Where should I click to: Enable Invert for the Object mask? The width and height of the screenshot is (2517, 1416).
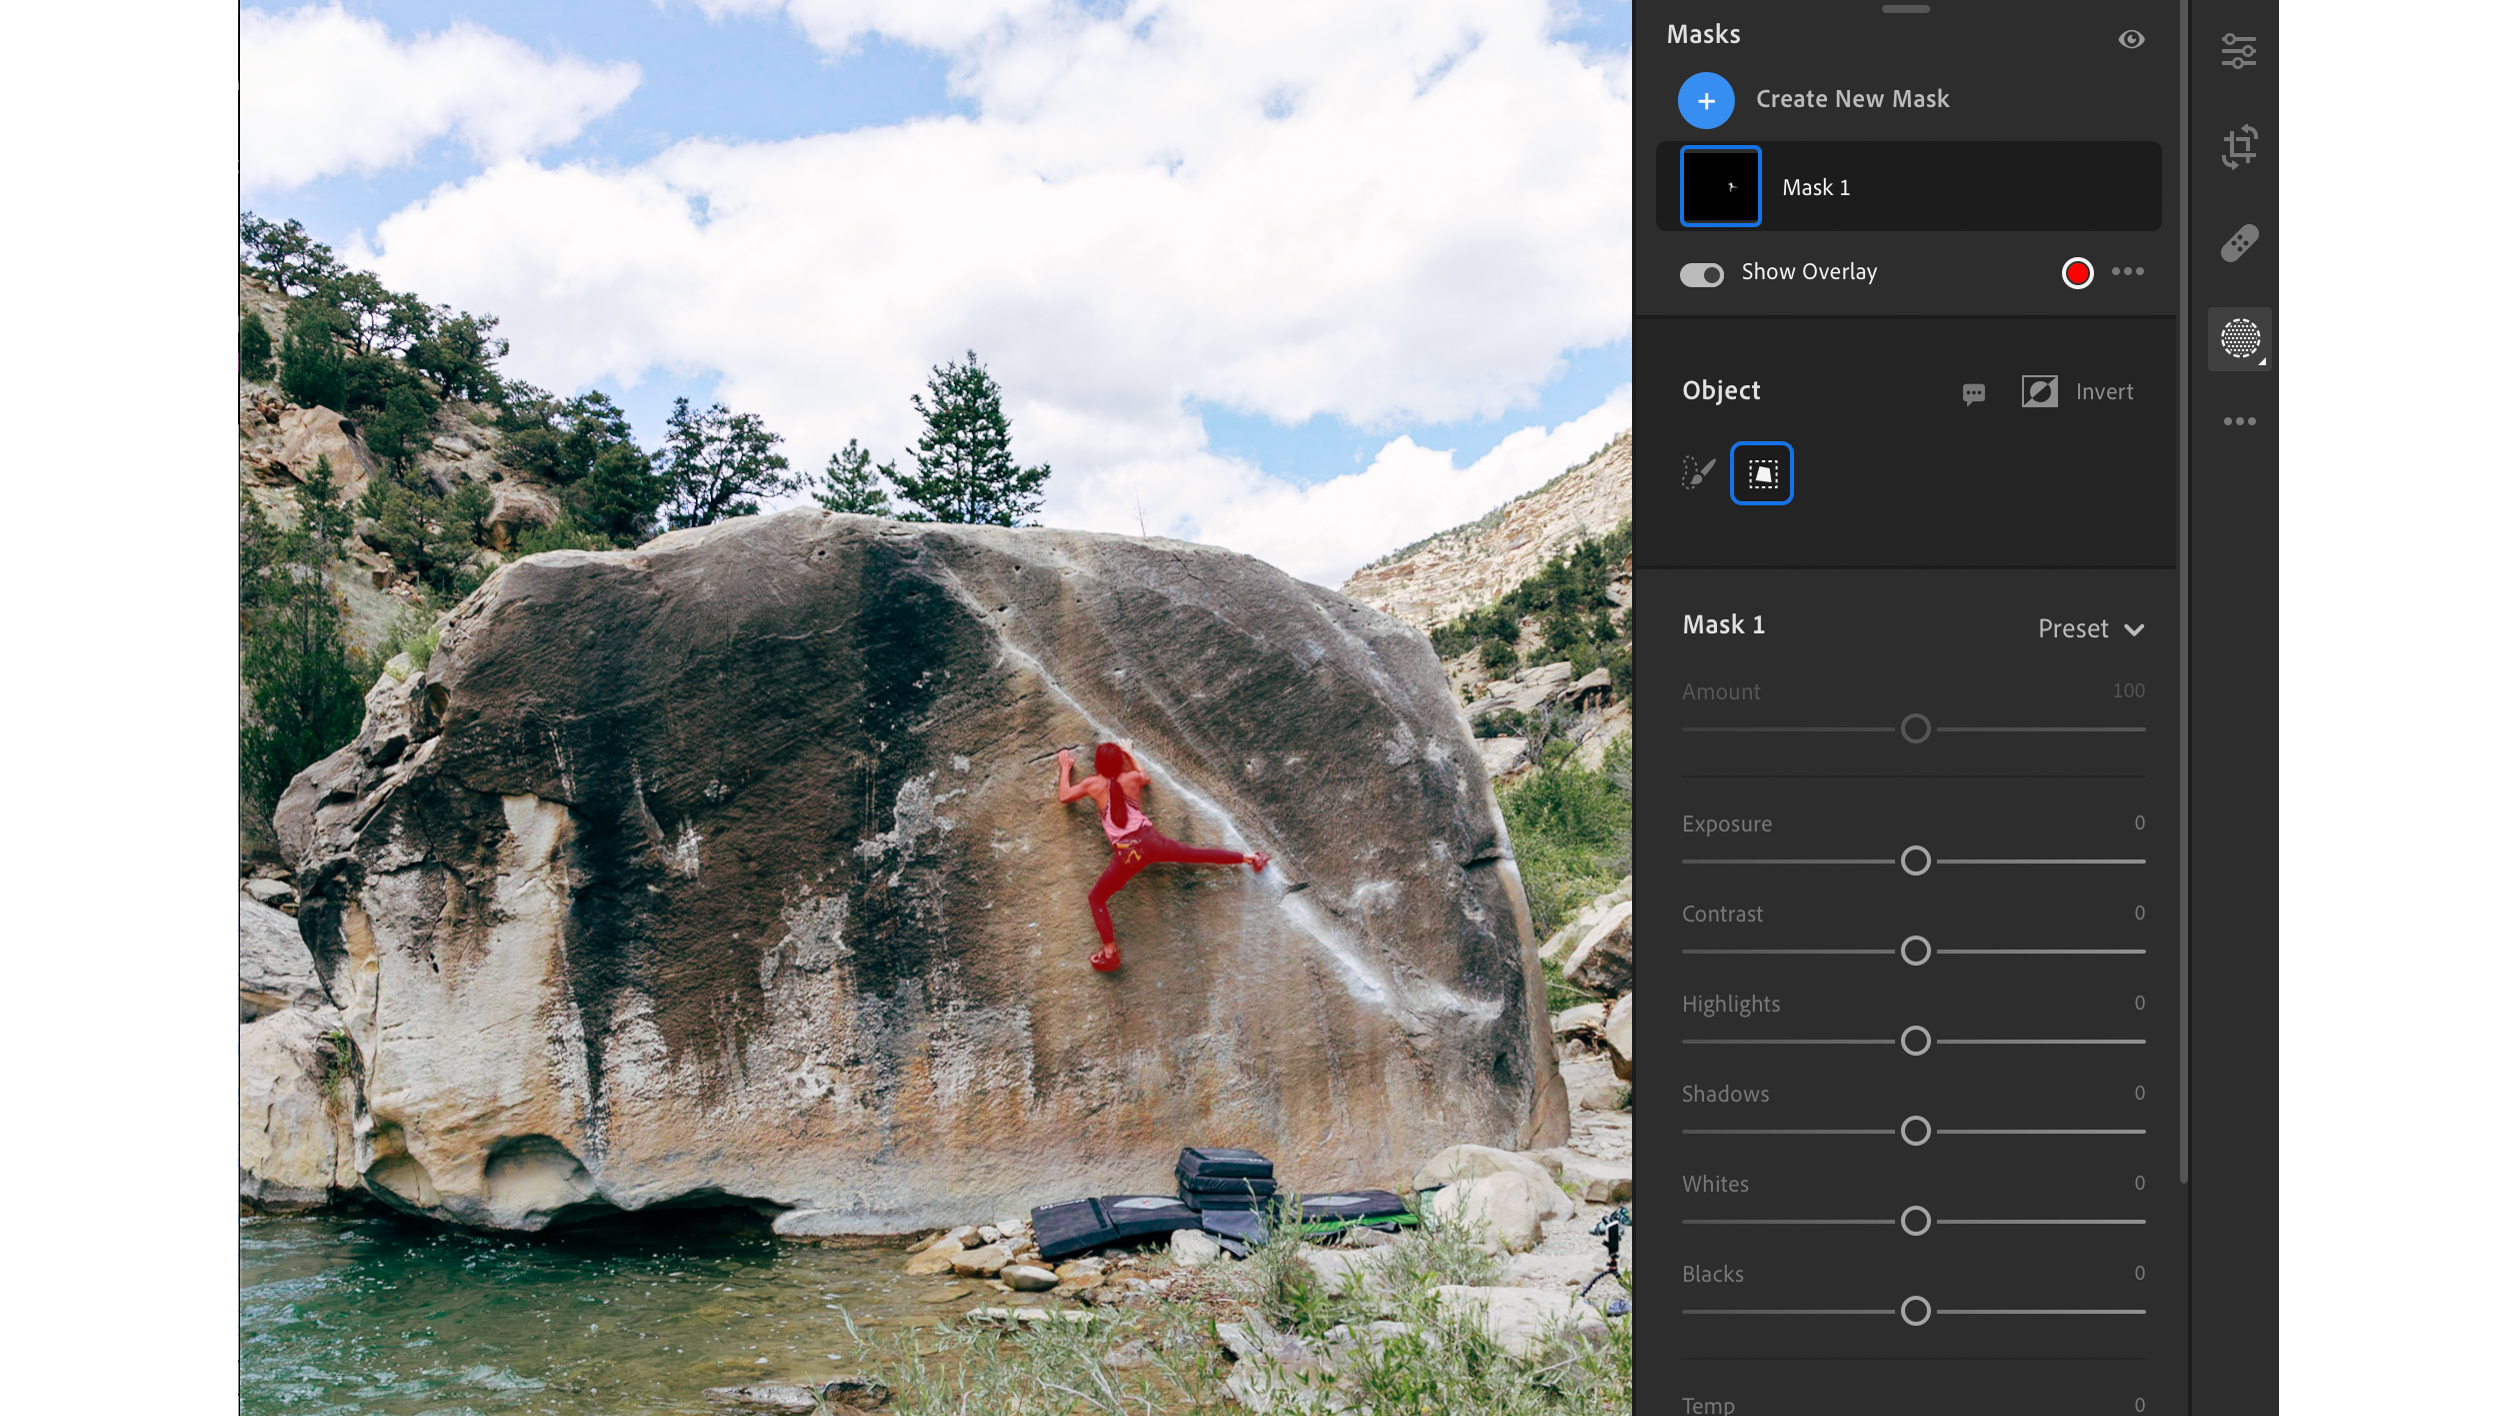(x=2040, y=391)
